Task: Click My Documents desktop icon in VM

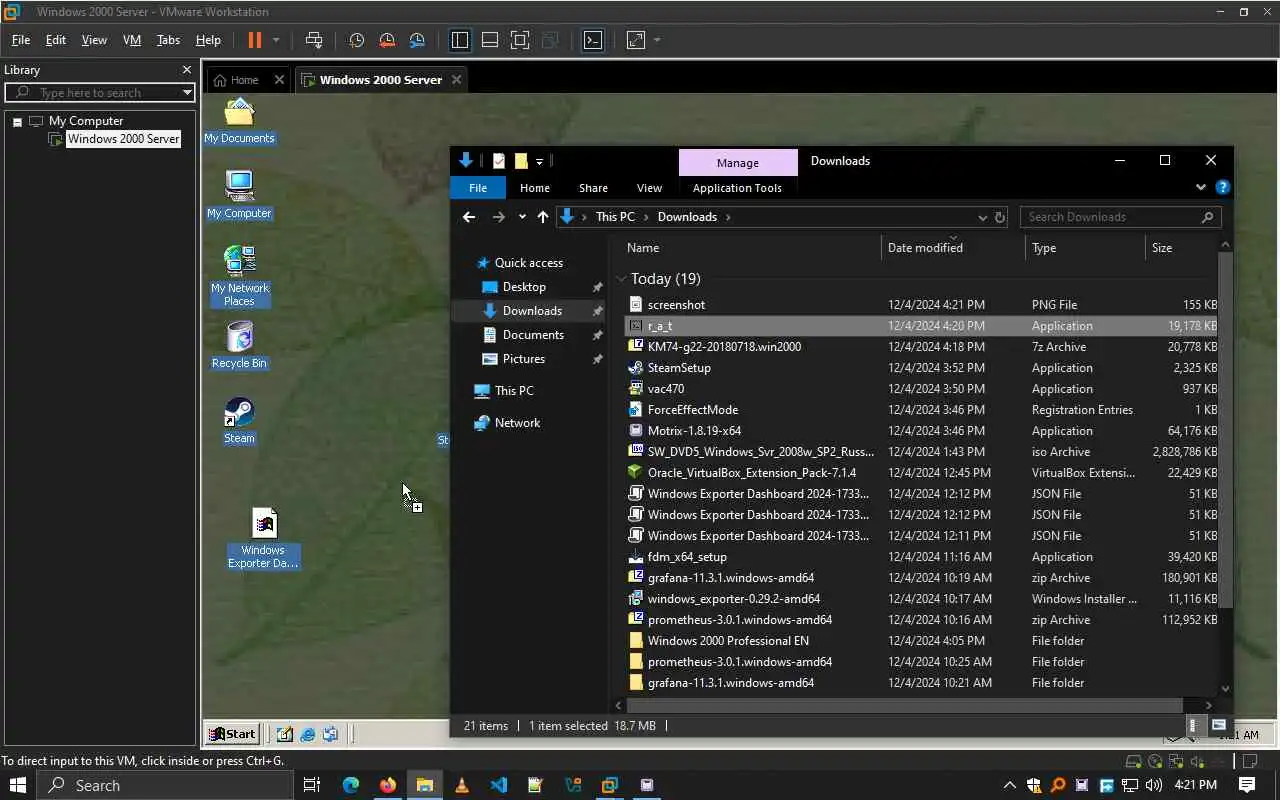Action: tap(239, 121)
